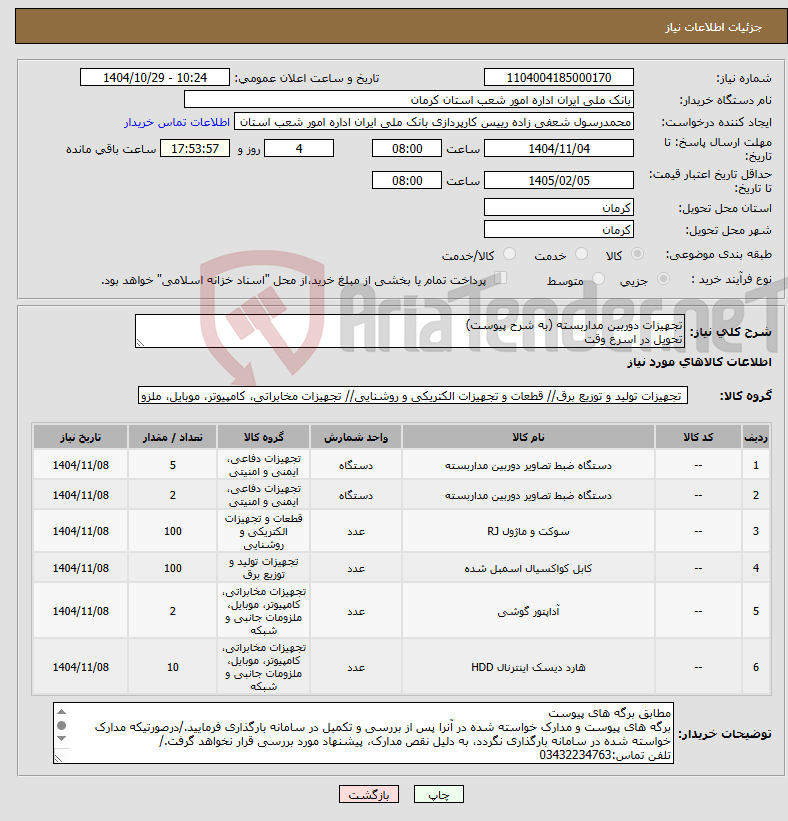Click quantity 10 in HDD row
The image size is (788, 821).
pyautogui.click(x=173, y=667)
